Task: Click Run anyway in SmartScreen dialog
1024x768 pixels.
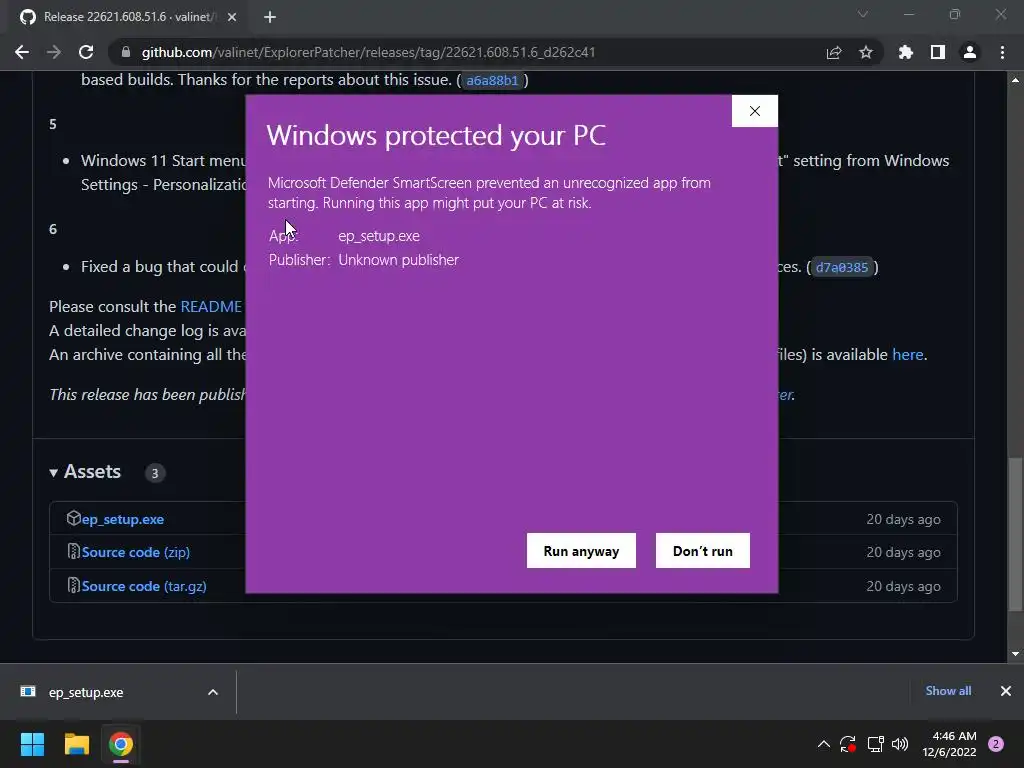Action: 581,551
